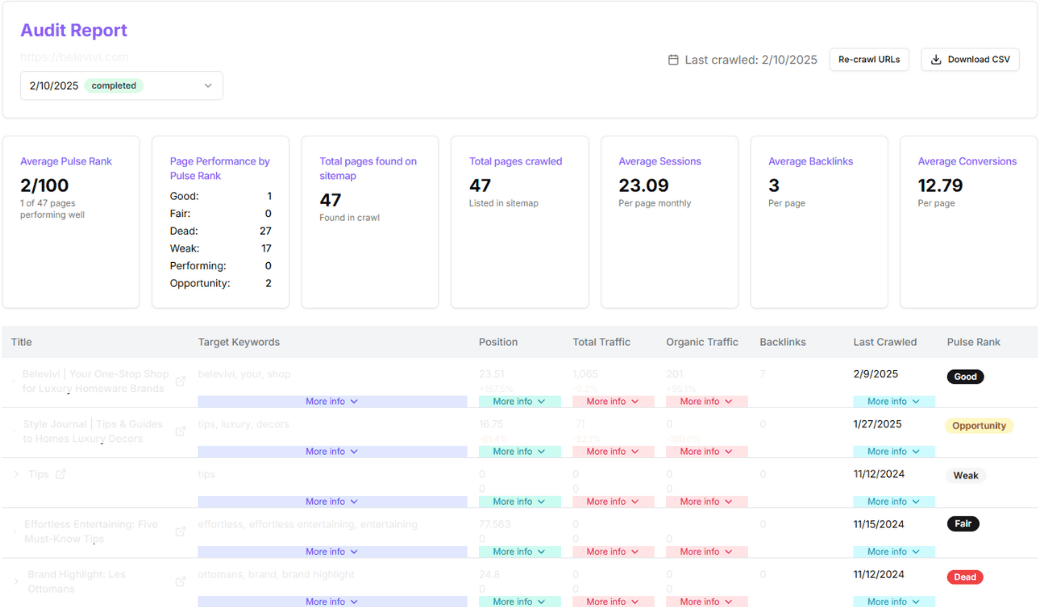Click the Last crawled: 2/10/2025 text
Screen dimensions: 1041x607
coord(751,60)
